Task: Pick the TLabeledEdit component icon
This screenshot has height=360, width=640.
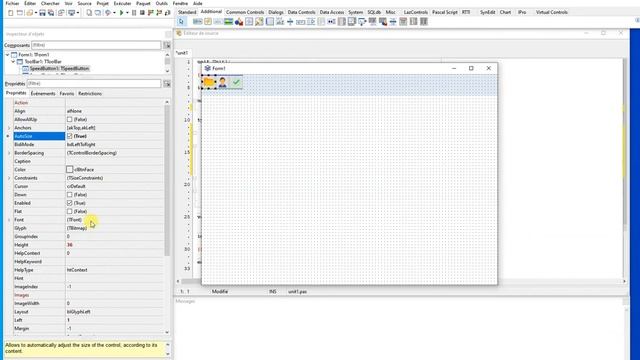Action: pos(280,21)
